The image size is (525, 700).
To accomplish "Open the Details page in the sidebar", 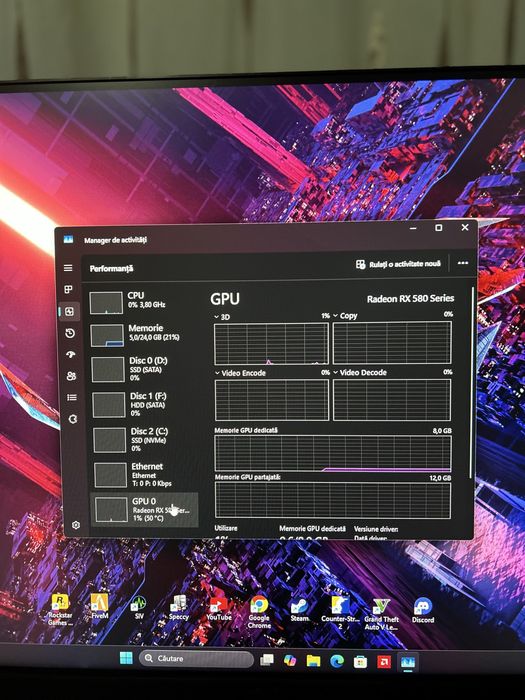I will [x=72, y=397].
